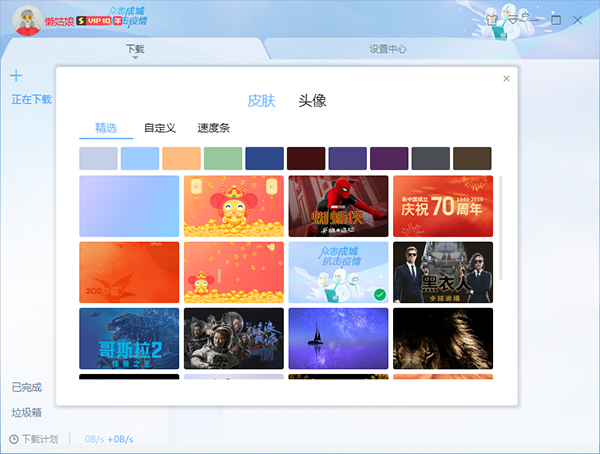Show the 已完成 list
The width and height of the screenshot is (600, 454).
click(x=27, y=387)
